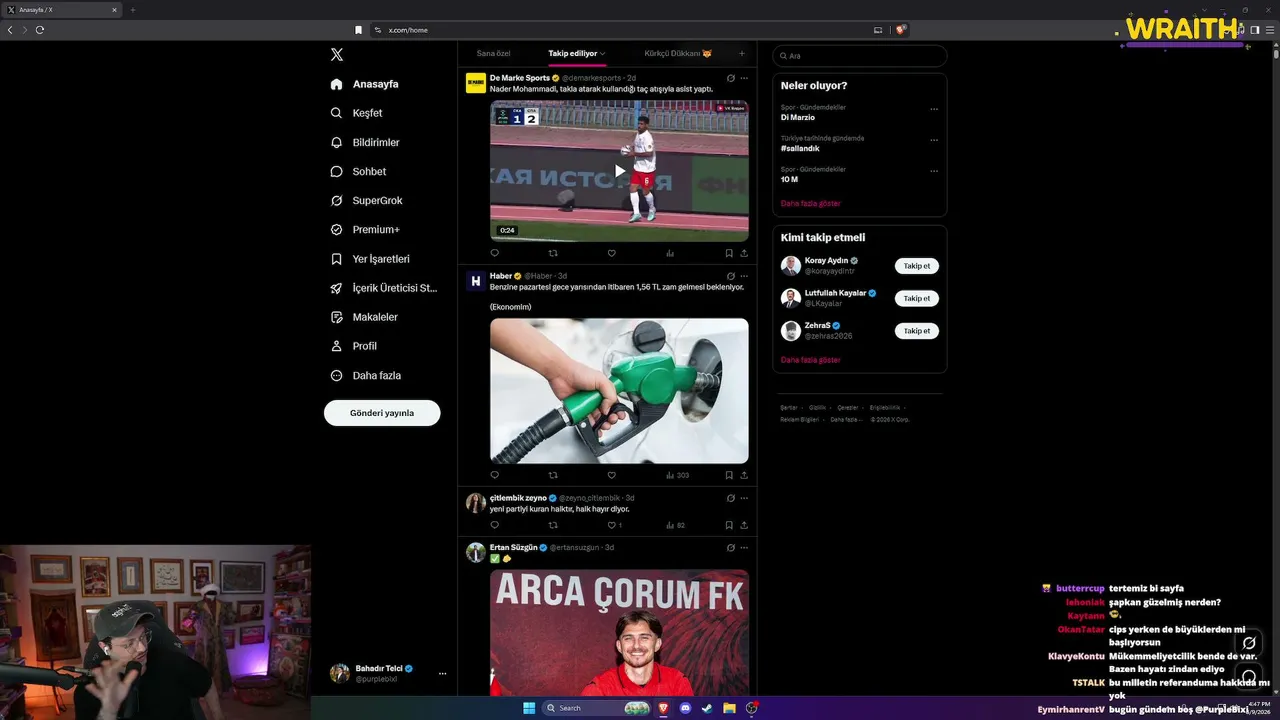Image resolution: width=1280 pixels, height=720 pixels.
Task: Open more options for De Marke Sports post
Action: pyautogui.click(x=744, y=78)
